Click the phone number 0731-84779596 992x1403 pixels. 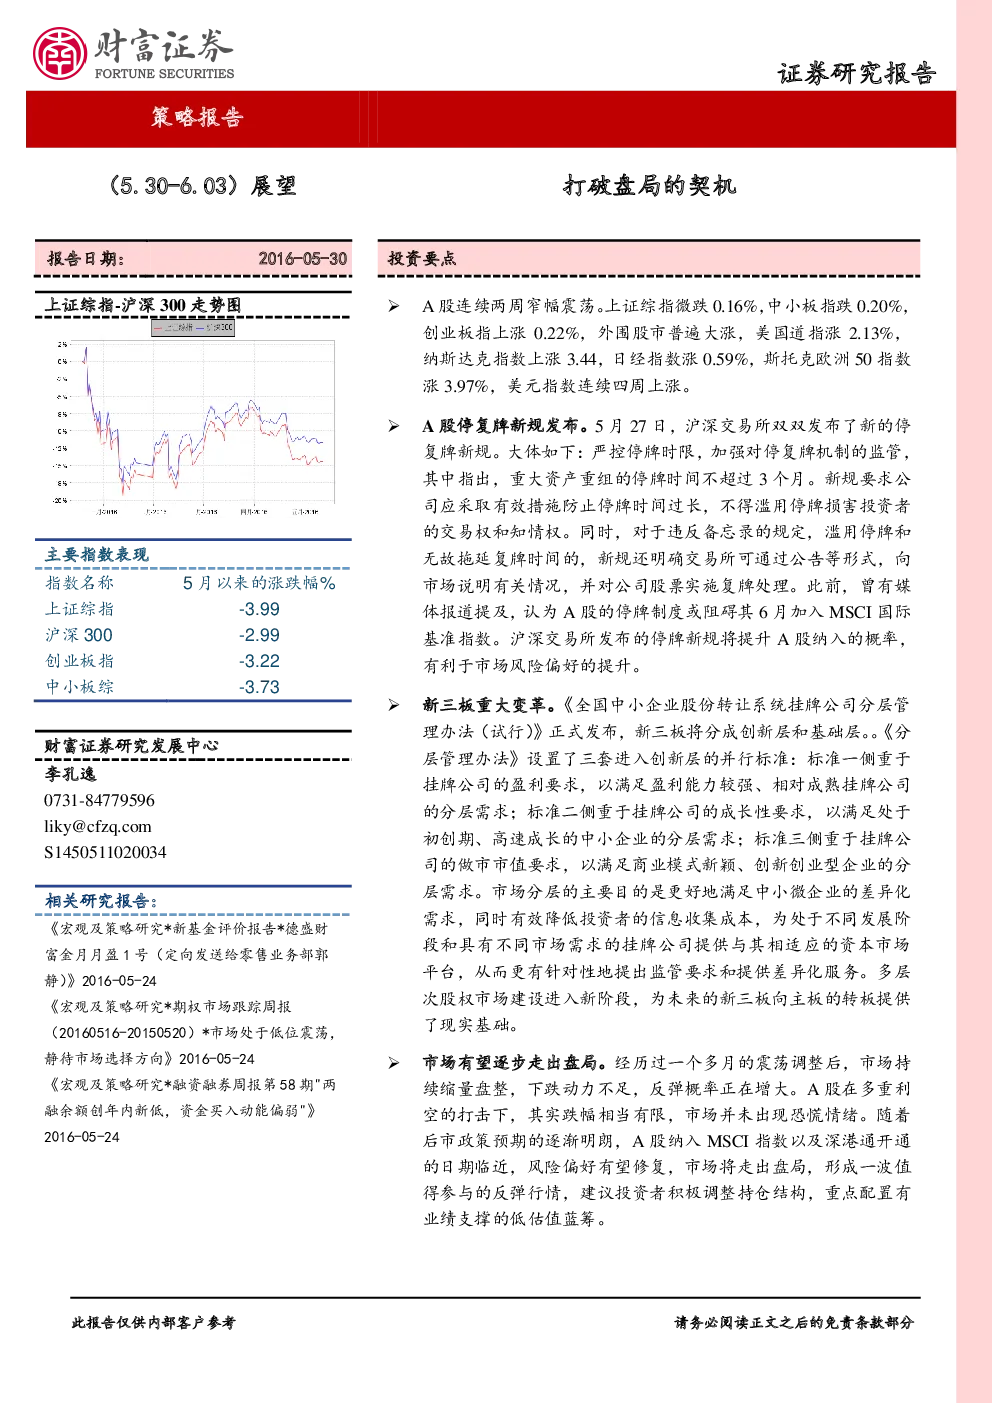99,800
